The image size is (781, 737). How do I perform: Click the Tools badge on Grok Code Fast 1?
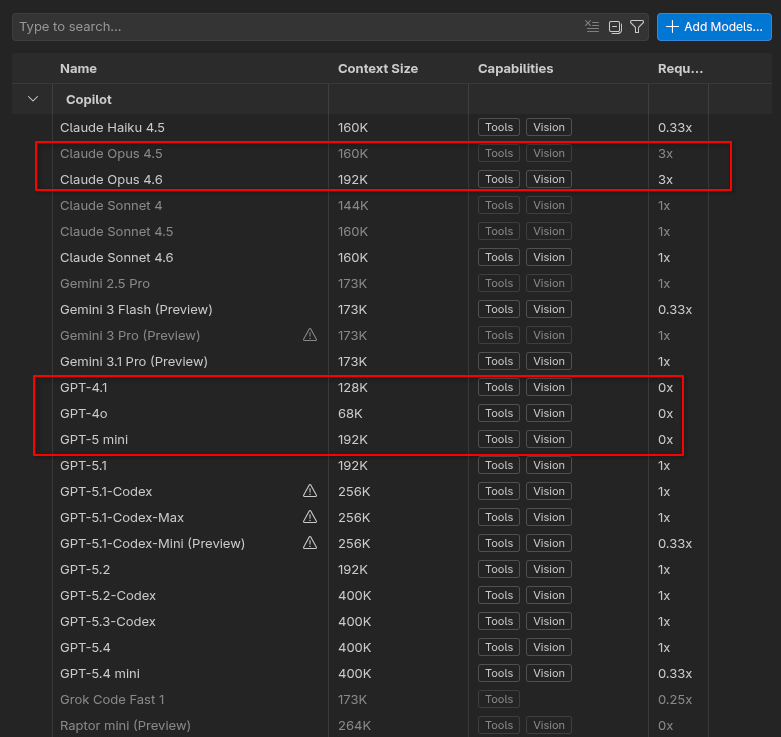coord(499,699)
